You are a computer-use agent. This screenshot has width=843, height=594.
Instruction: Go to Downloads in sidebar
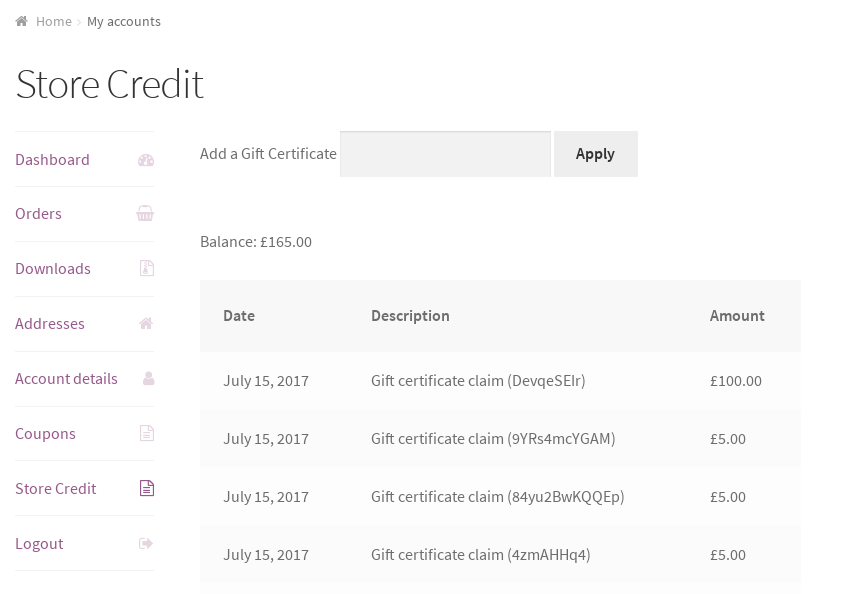53,269
